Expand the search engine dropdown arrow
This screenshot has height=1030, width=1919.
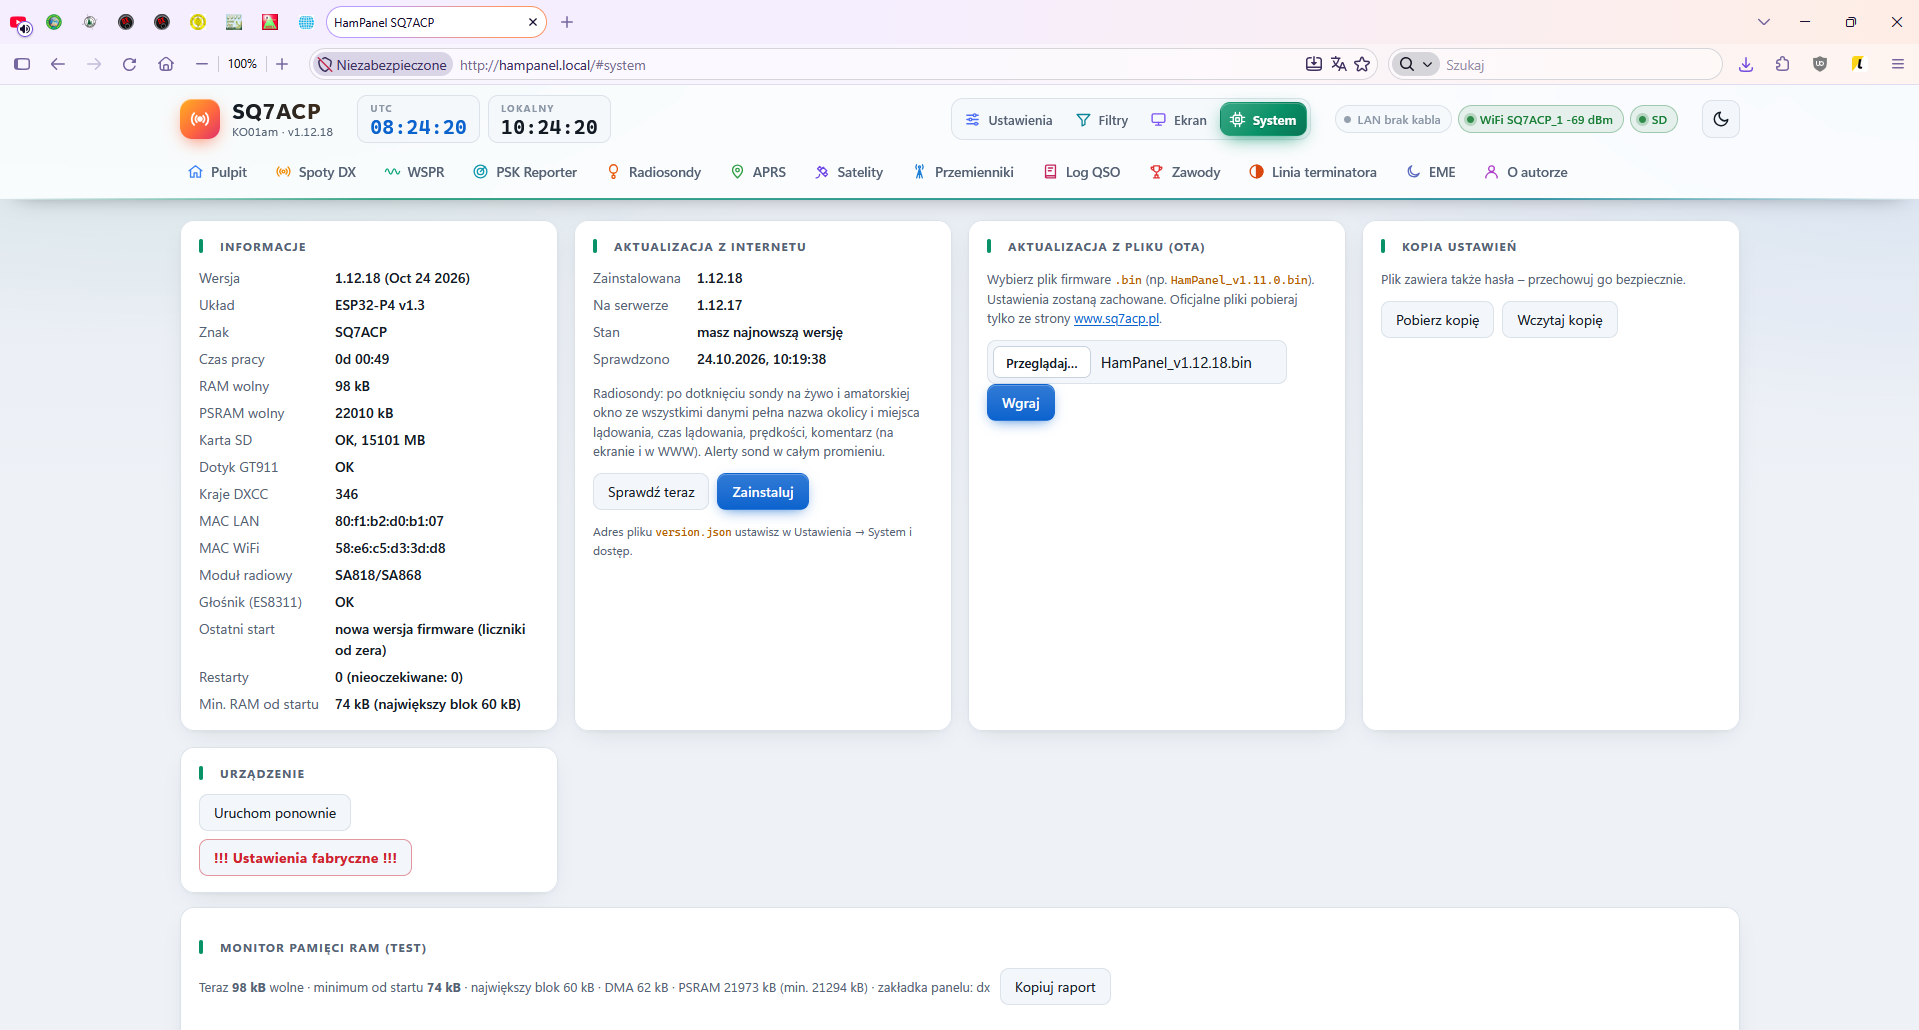tap(1427, 65)
